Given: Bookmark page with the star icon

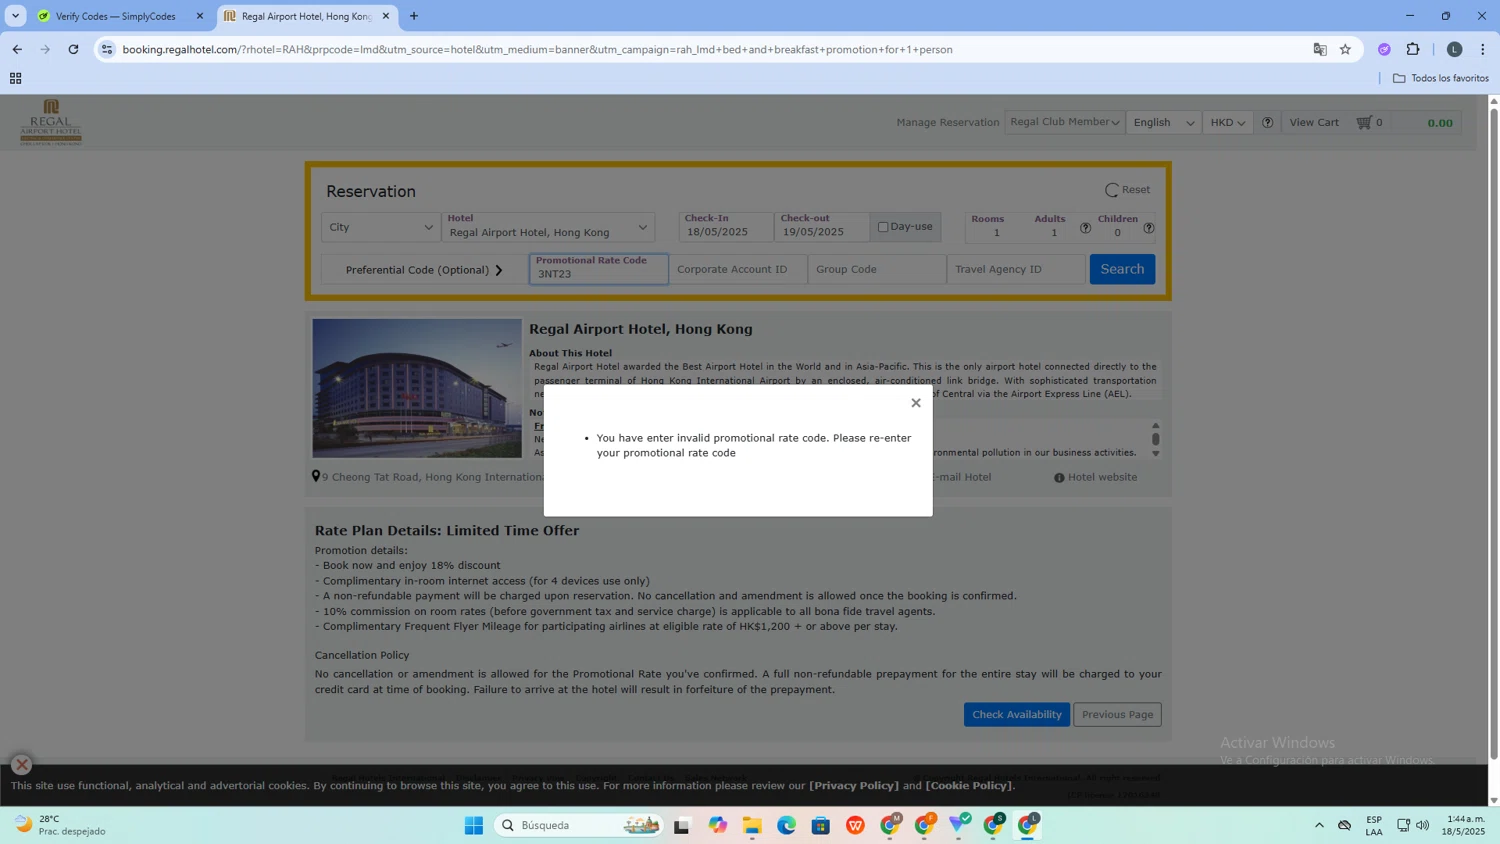Looking at the screenshot, I should coord(1345,49).
